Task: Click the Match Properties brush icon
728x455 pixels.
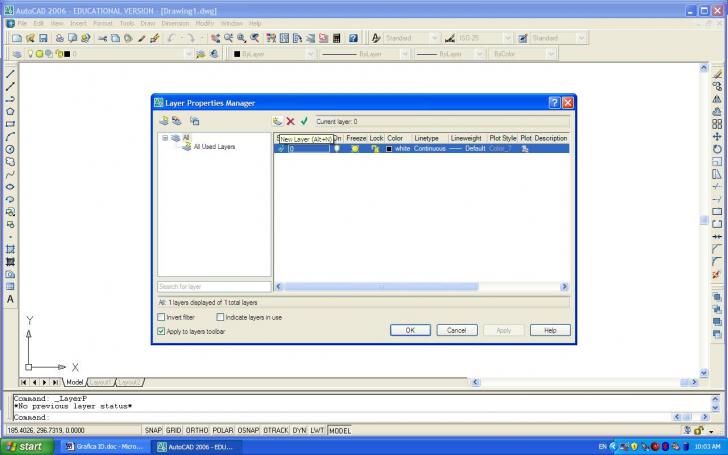Action: 155,38
